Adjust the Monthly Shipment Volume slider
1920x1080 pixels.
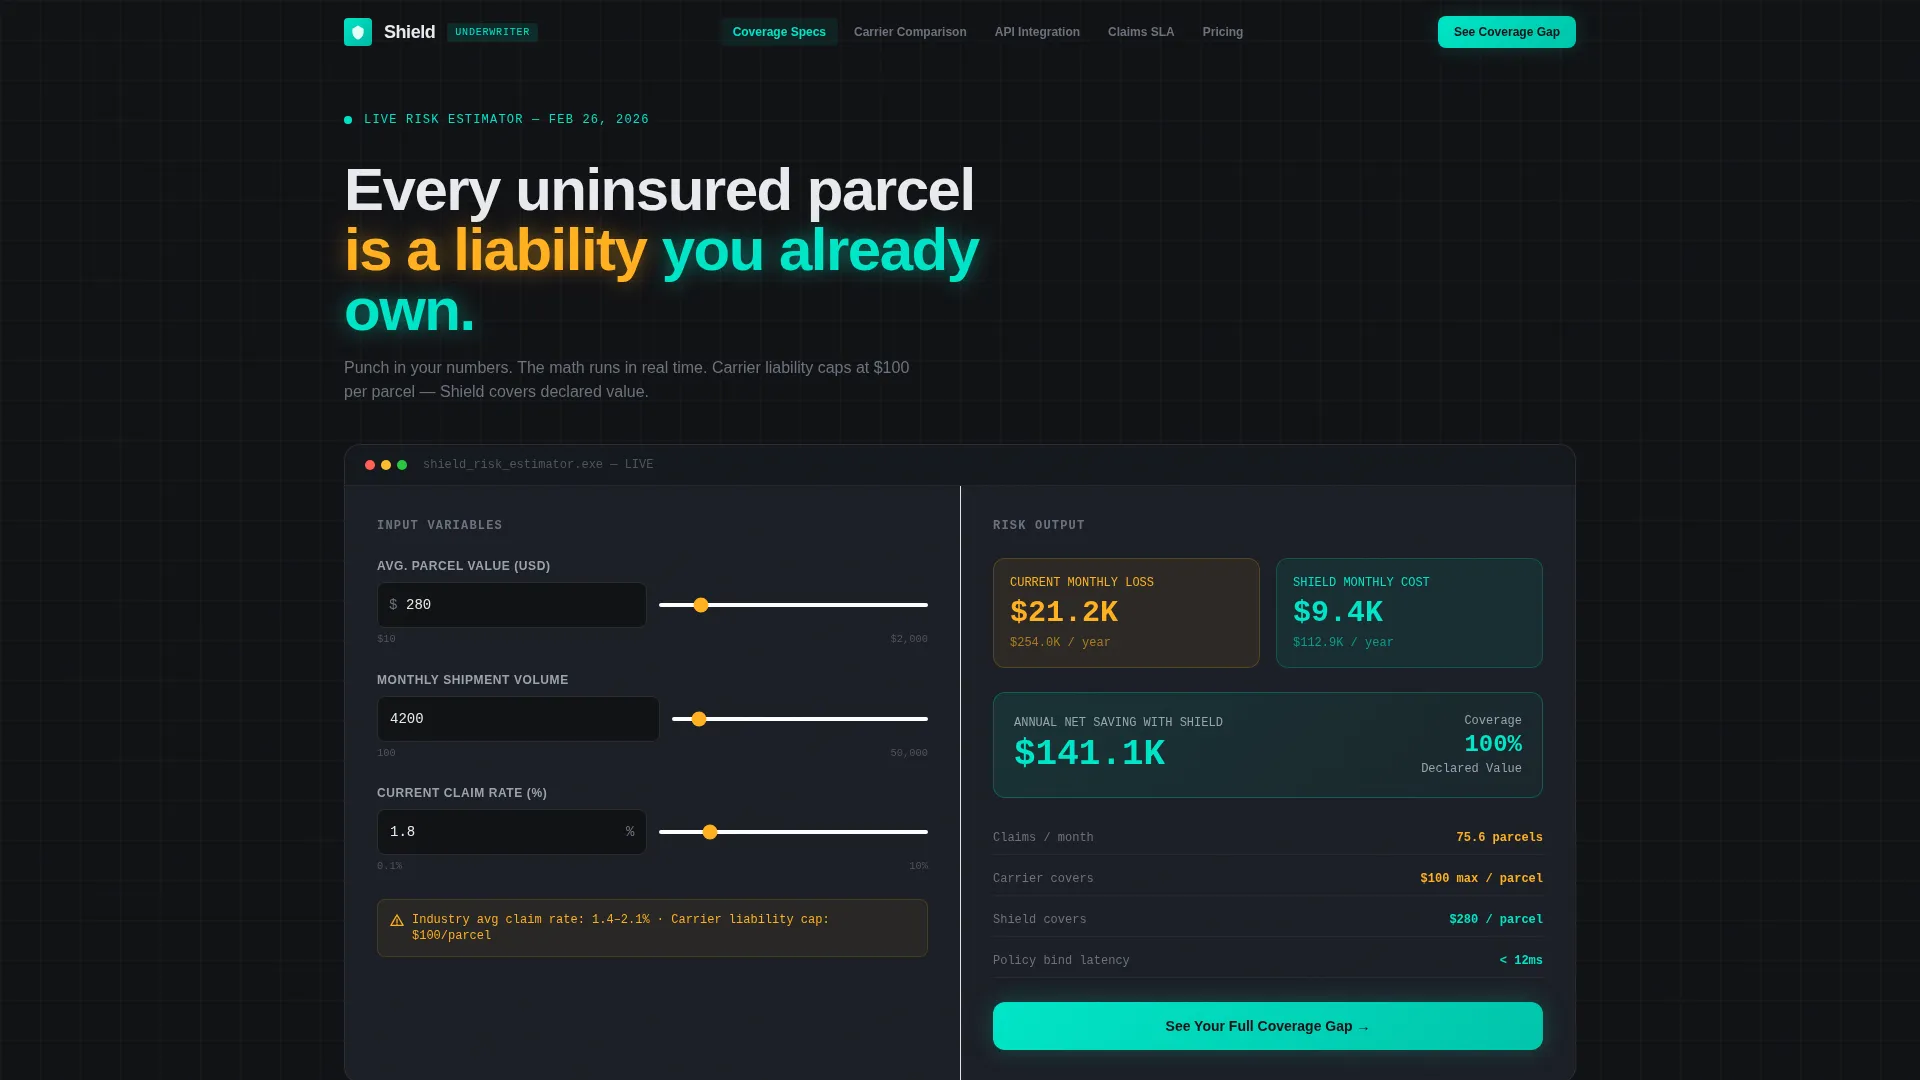pyautogui.click(x=800, y=719)
